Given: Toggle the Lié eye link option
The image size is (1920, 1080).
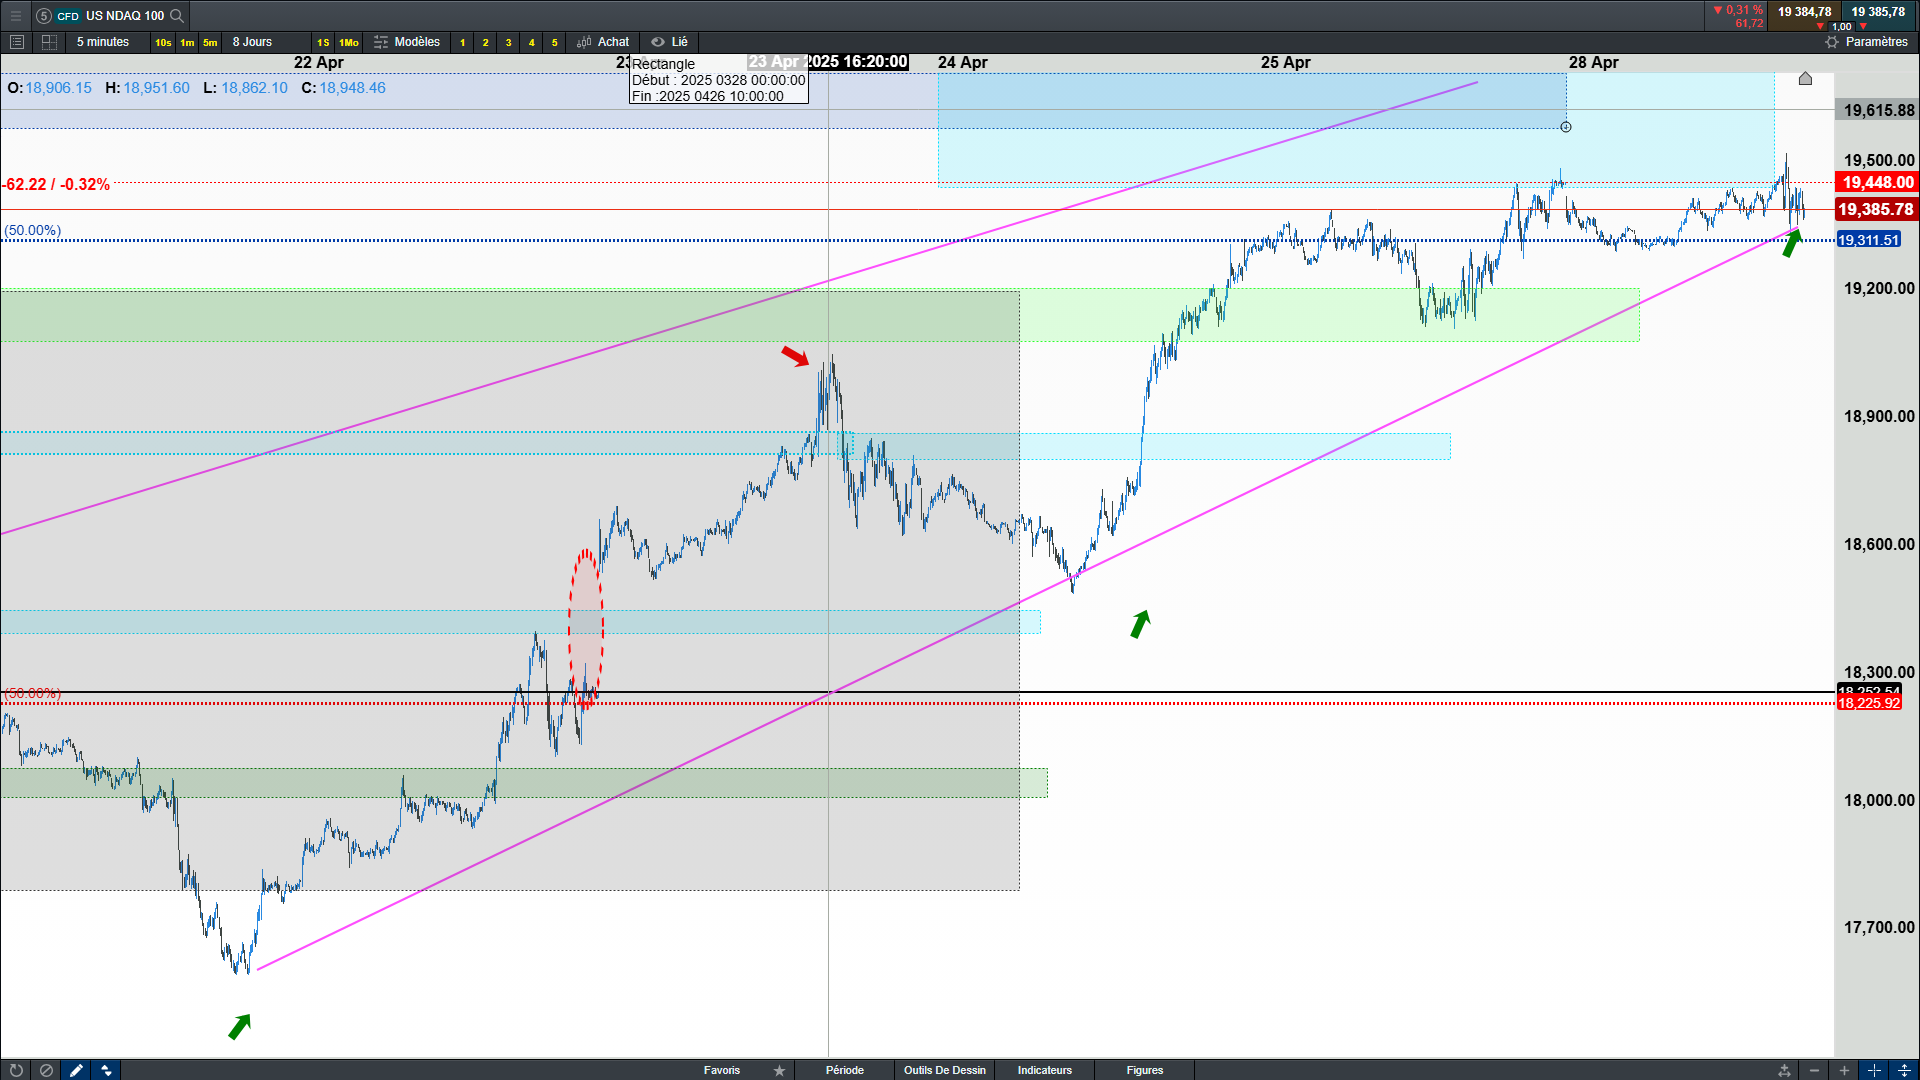Looking at the screenshot, I should click(x=670, y=42).
